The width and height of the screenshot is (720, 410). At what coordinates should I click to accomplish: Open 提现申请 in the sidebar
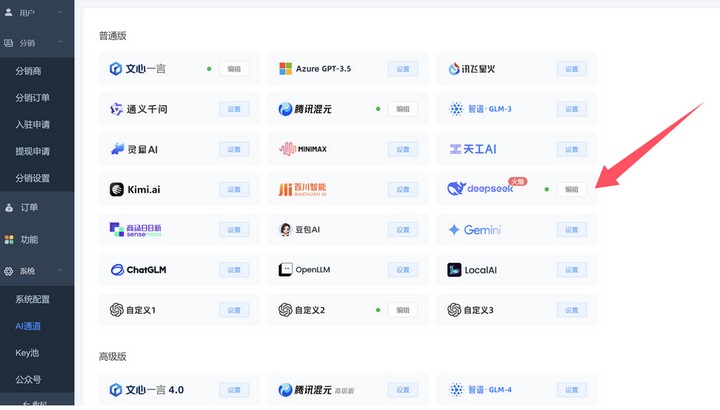click(x=33, y=151)
